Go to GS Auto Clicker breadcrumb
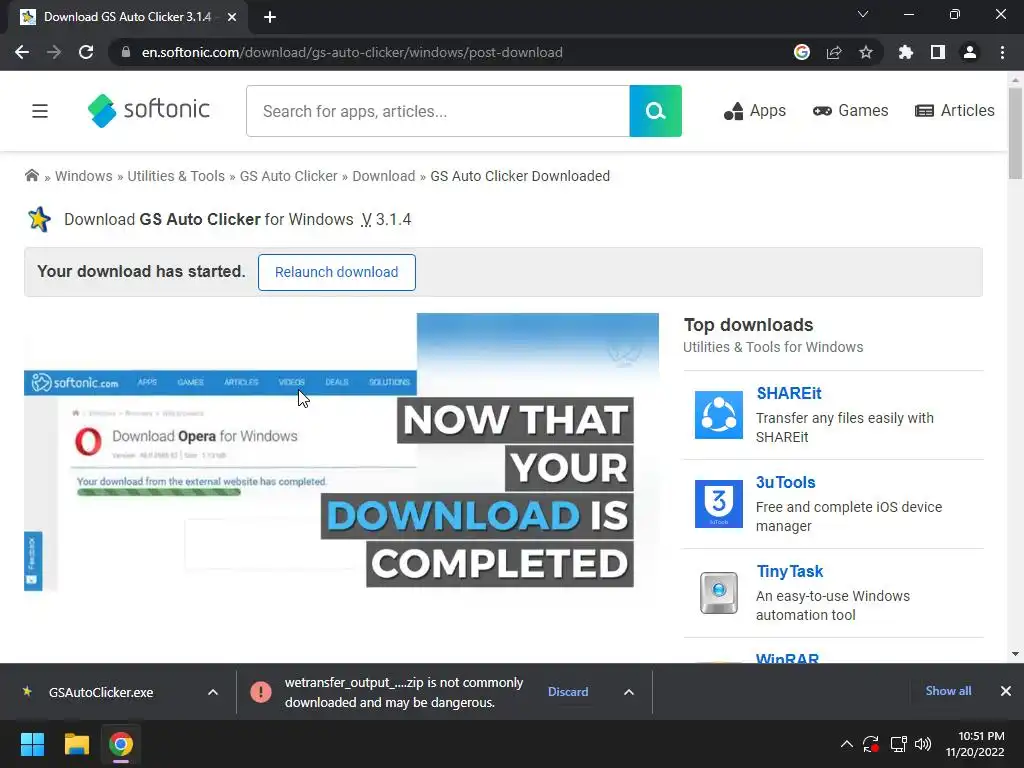The image size is (1024, 768). pos(289,176)
